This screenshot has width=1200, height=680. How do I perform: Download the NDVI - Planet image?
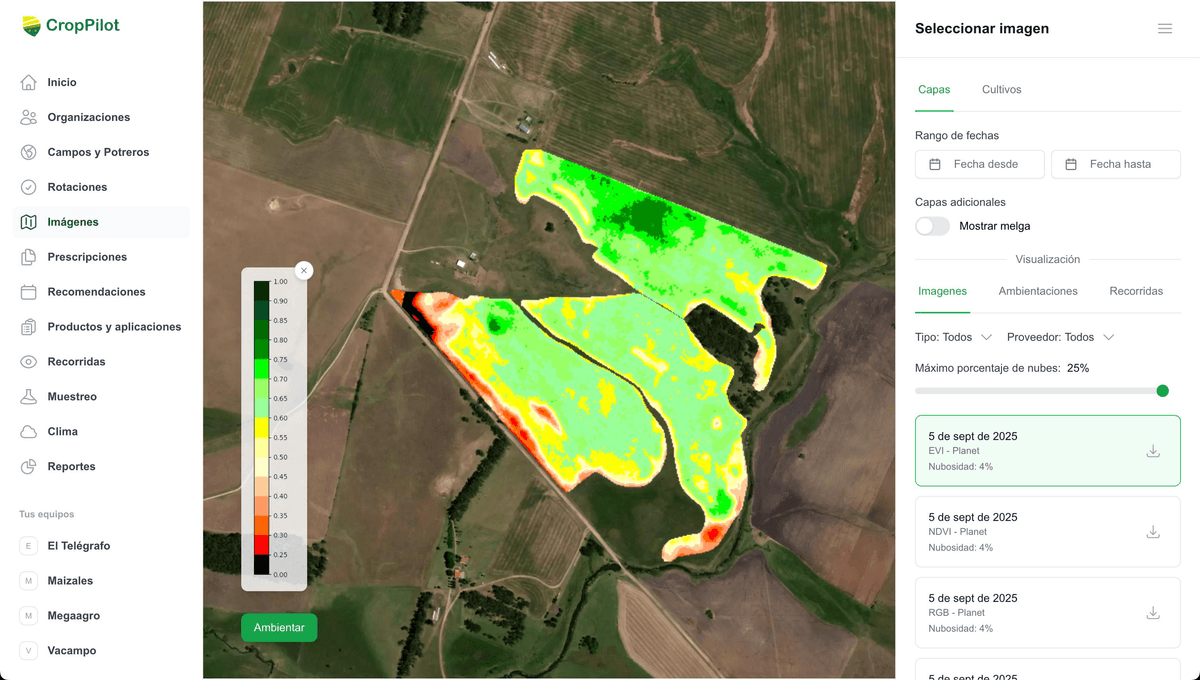click(x=1153, y=532)
